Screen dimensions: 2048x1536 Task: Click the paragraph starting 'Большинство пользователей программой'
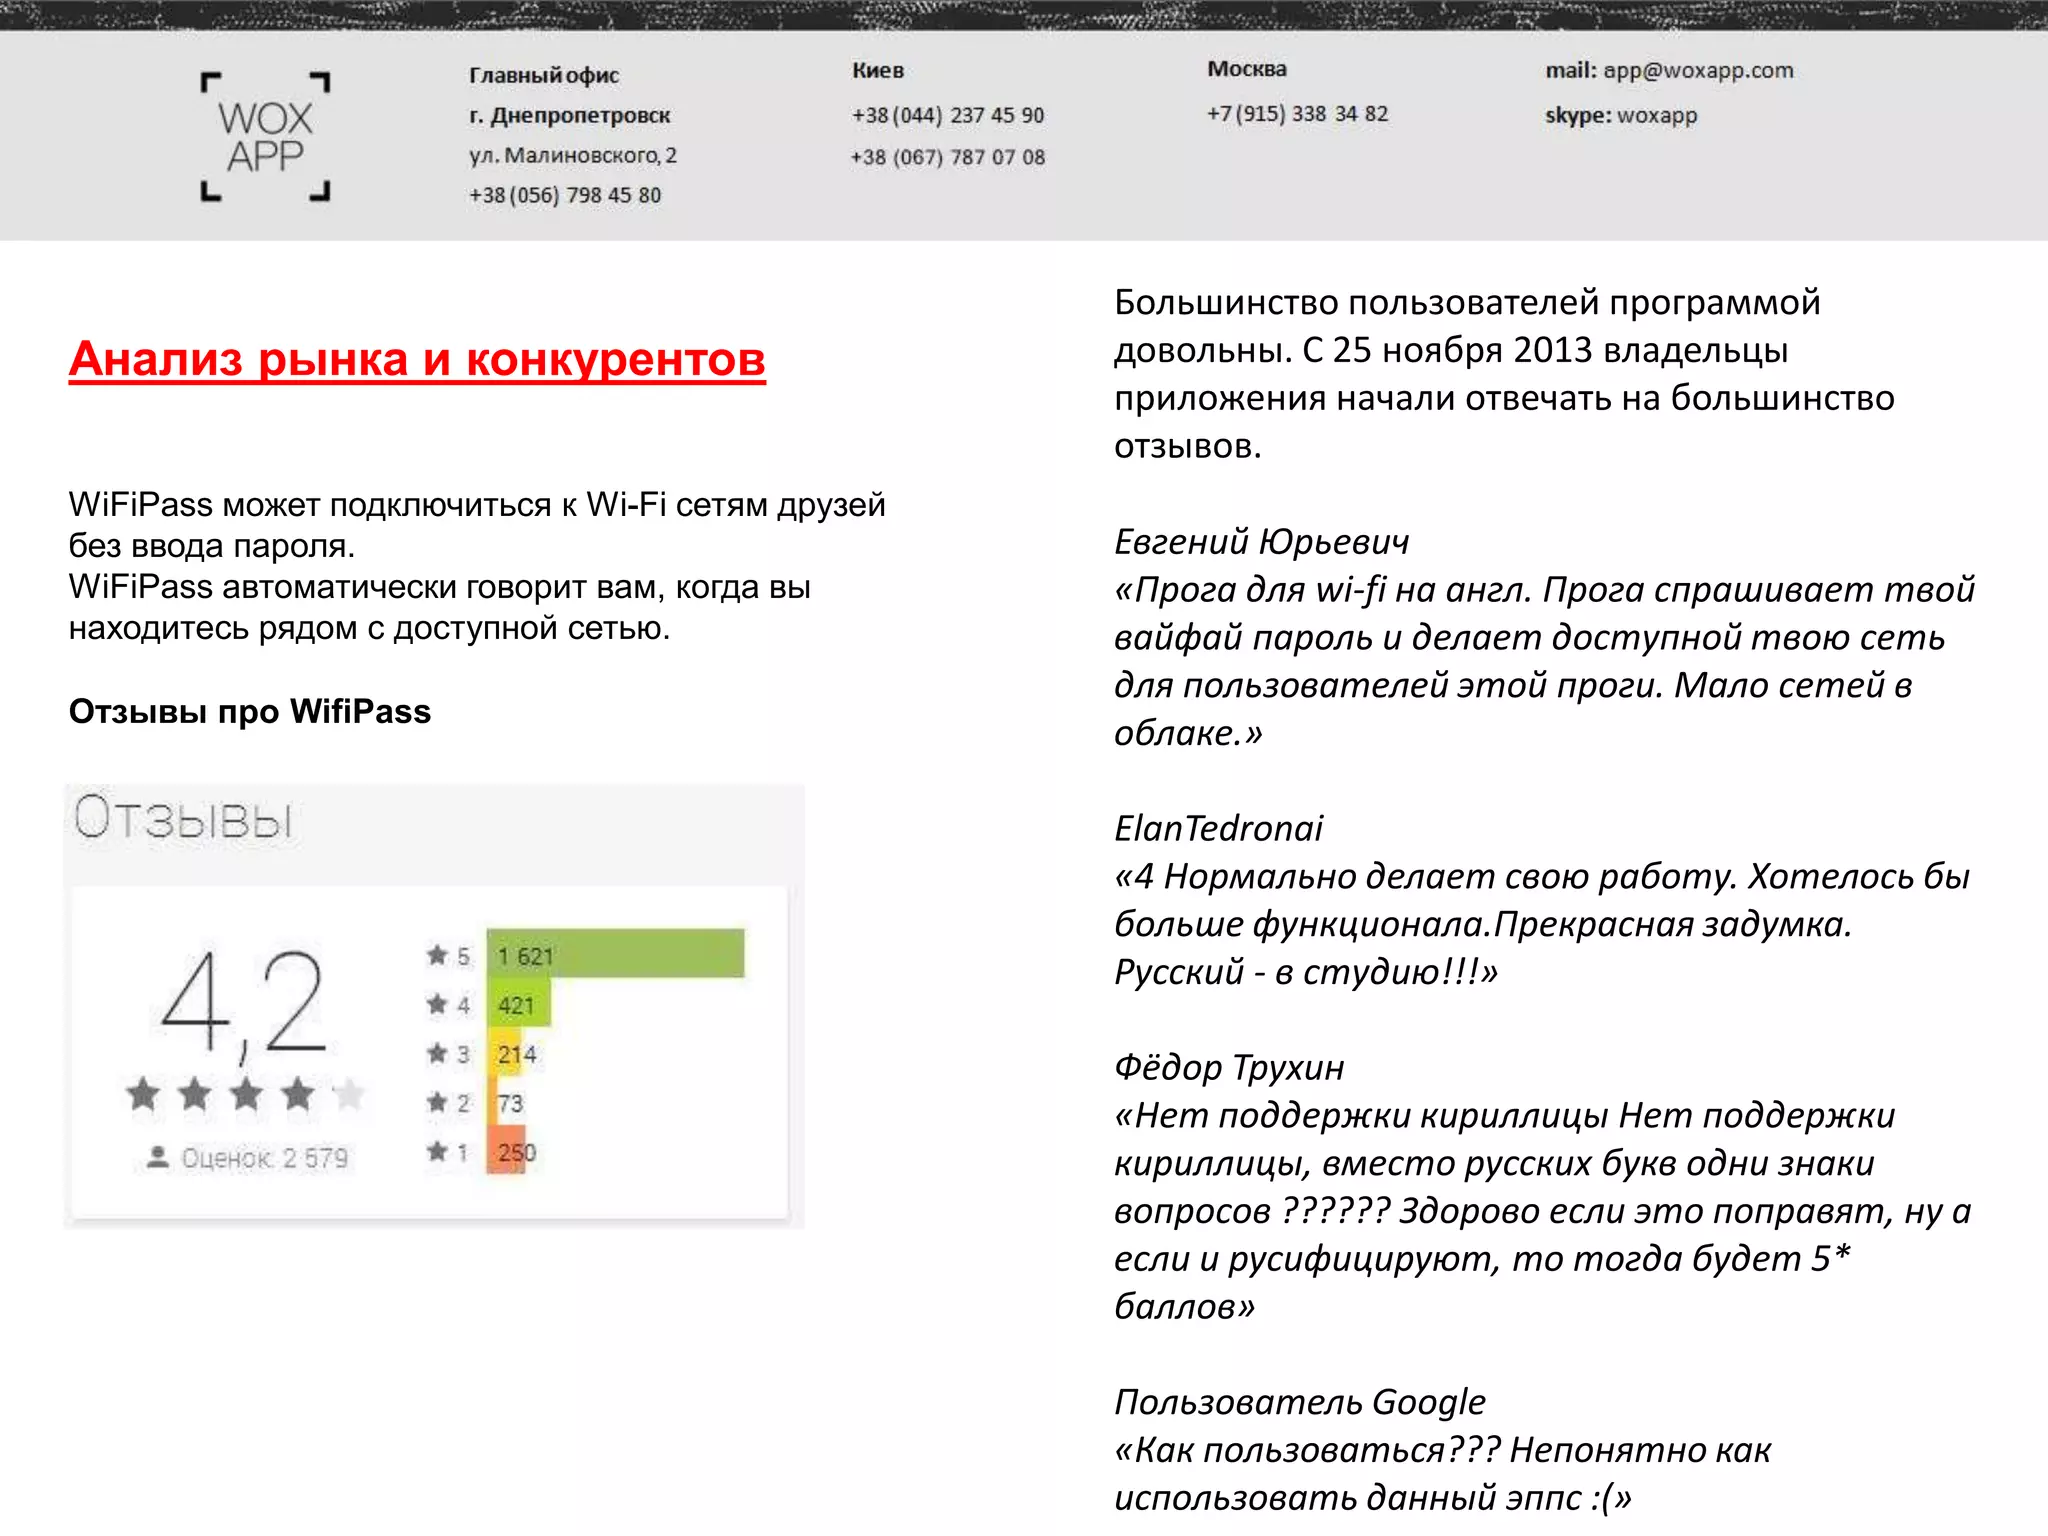[x=1504, y=374]
